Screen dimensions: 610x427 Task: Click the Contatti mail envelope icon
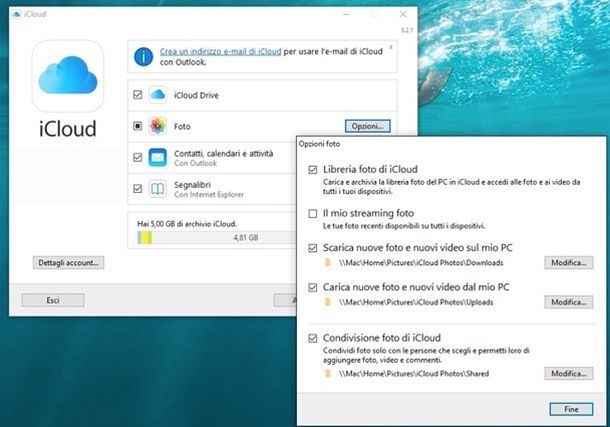(x=158, y=158)
